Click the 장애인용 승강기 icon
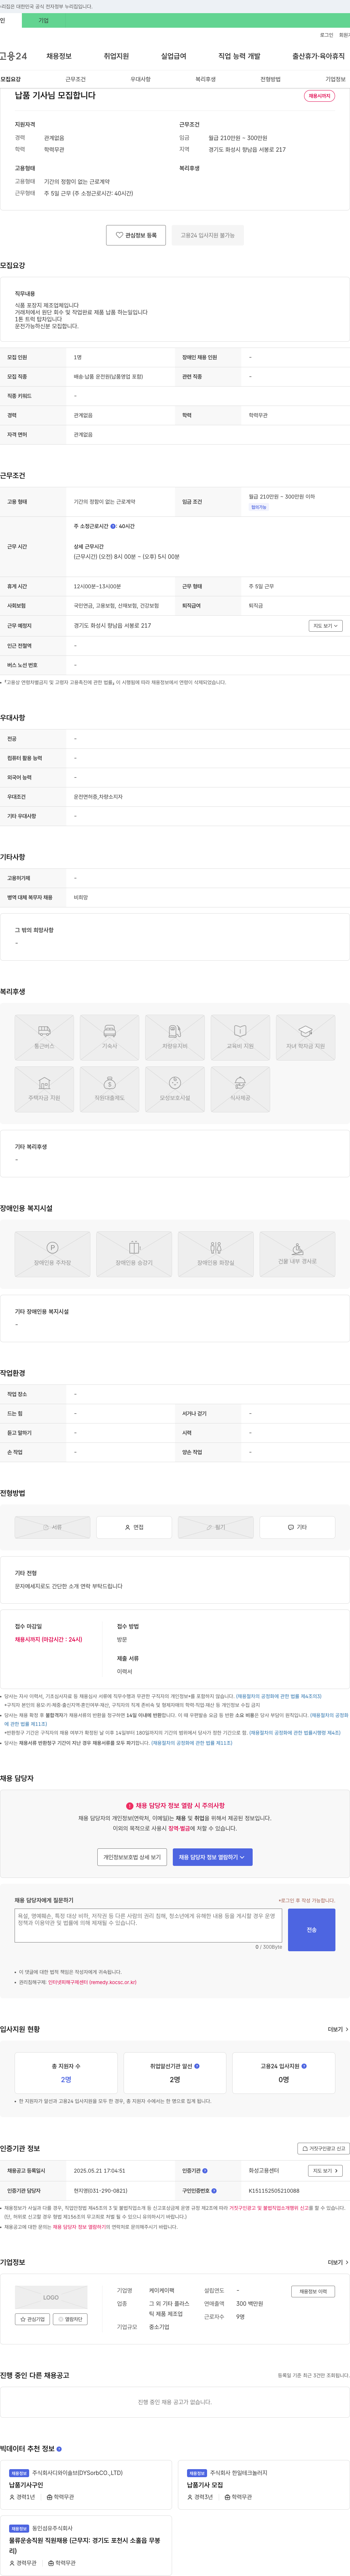 tap(134, 1254)
